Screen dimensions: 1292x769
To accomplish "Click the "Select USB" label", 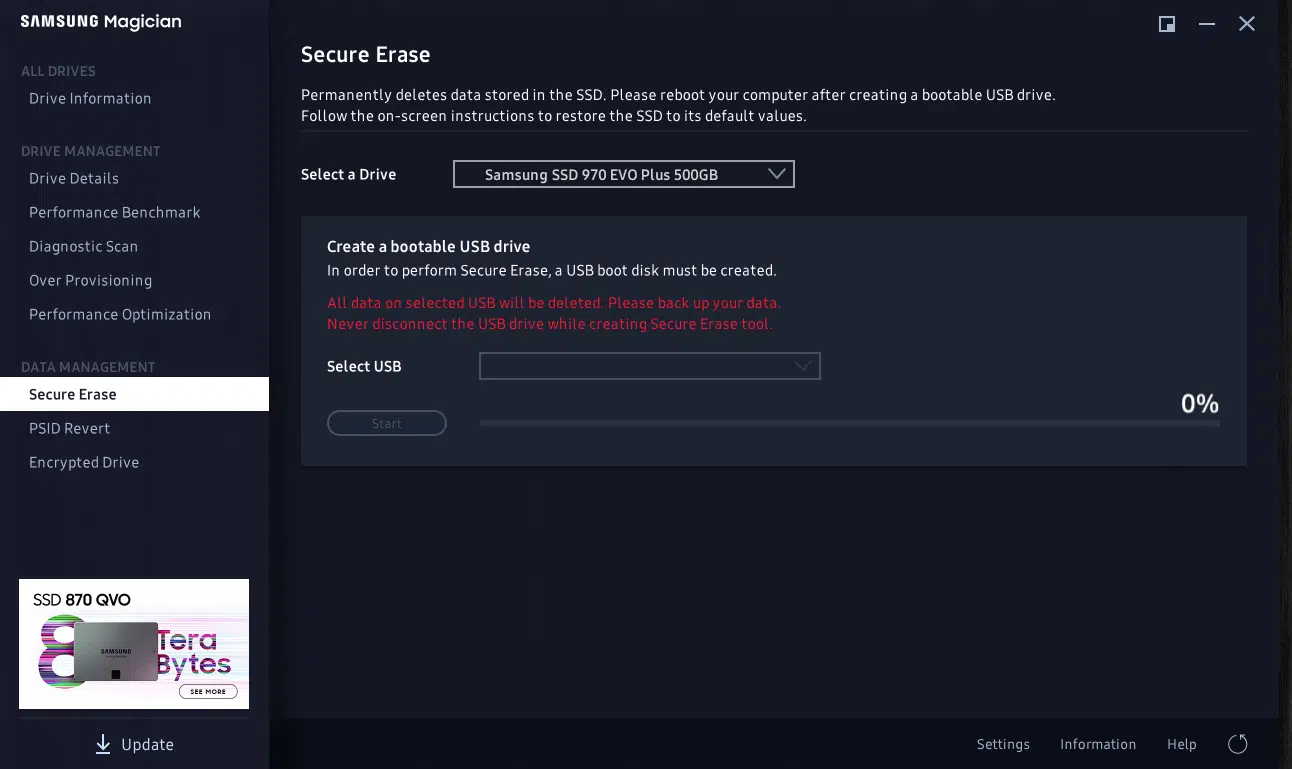I will point(364,367).
